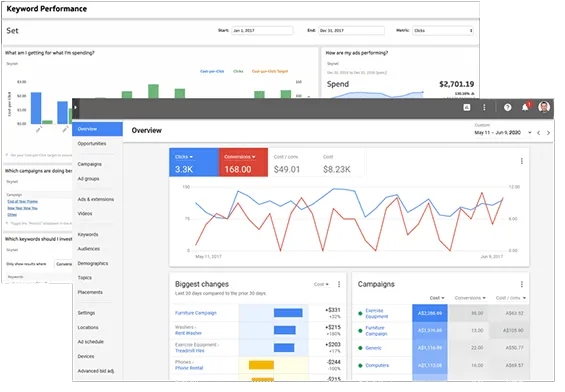Open the Computers campaign link
The image size is (565, 392).
tap(377, 365)
